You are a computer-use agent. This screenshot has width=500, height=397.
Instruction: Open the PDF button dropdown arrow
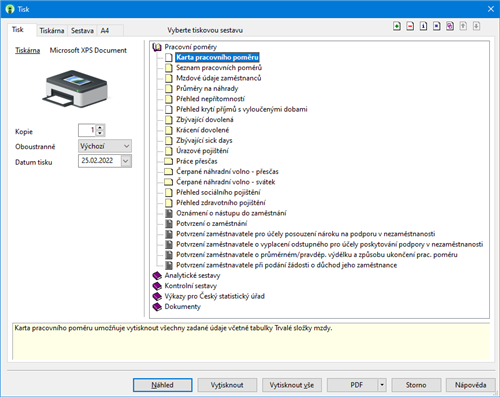coord(382,385)
